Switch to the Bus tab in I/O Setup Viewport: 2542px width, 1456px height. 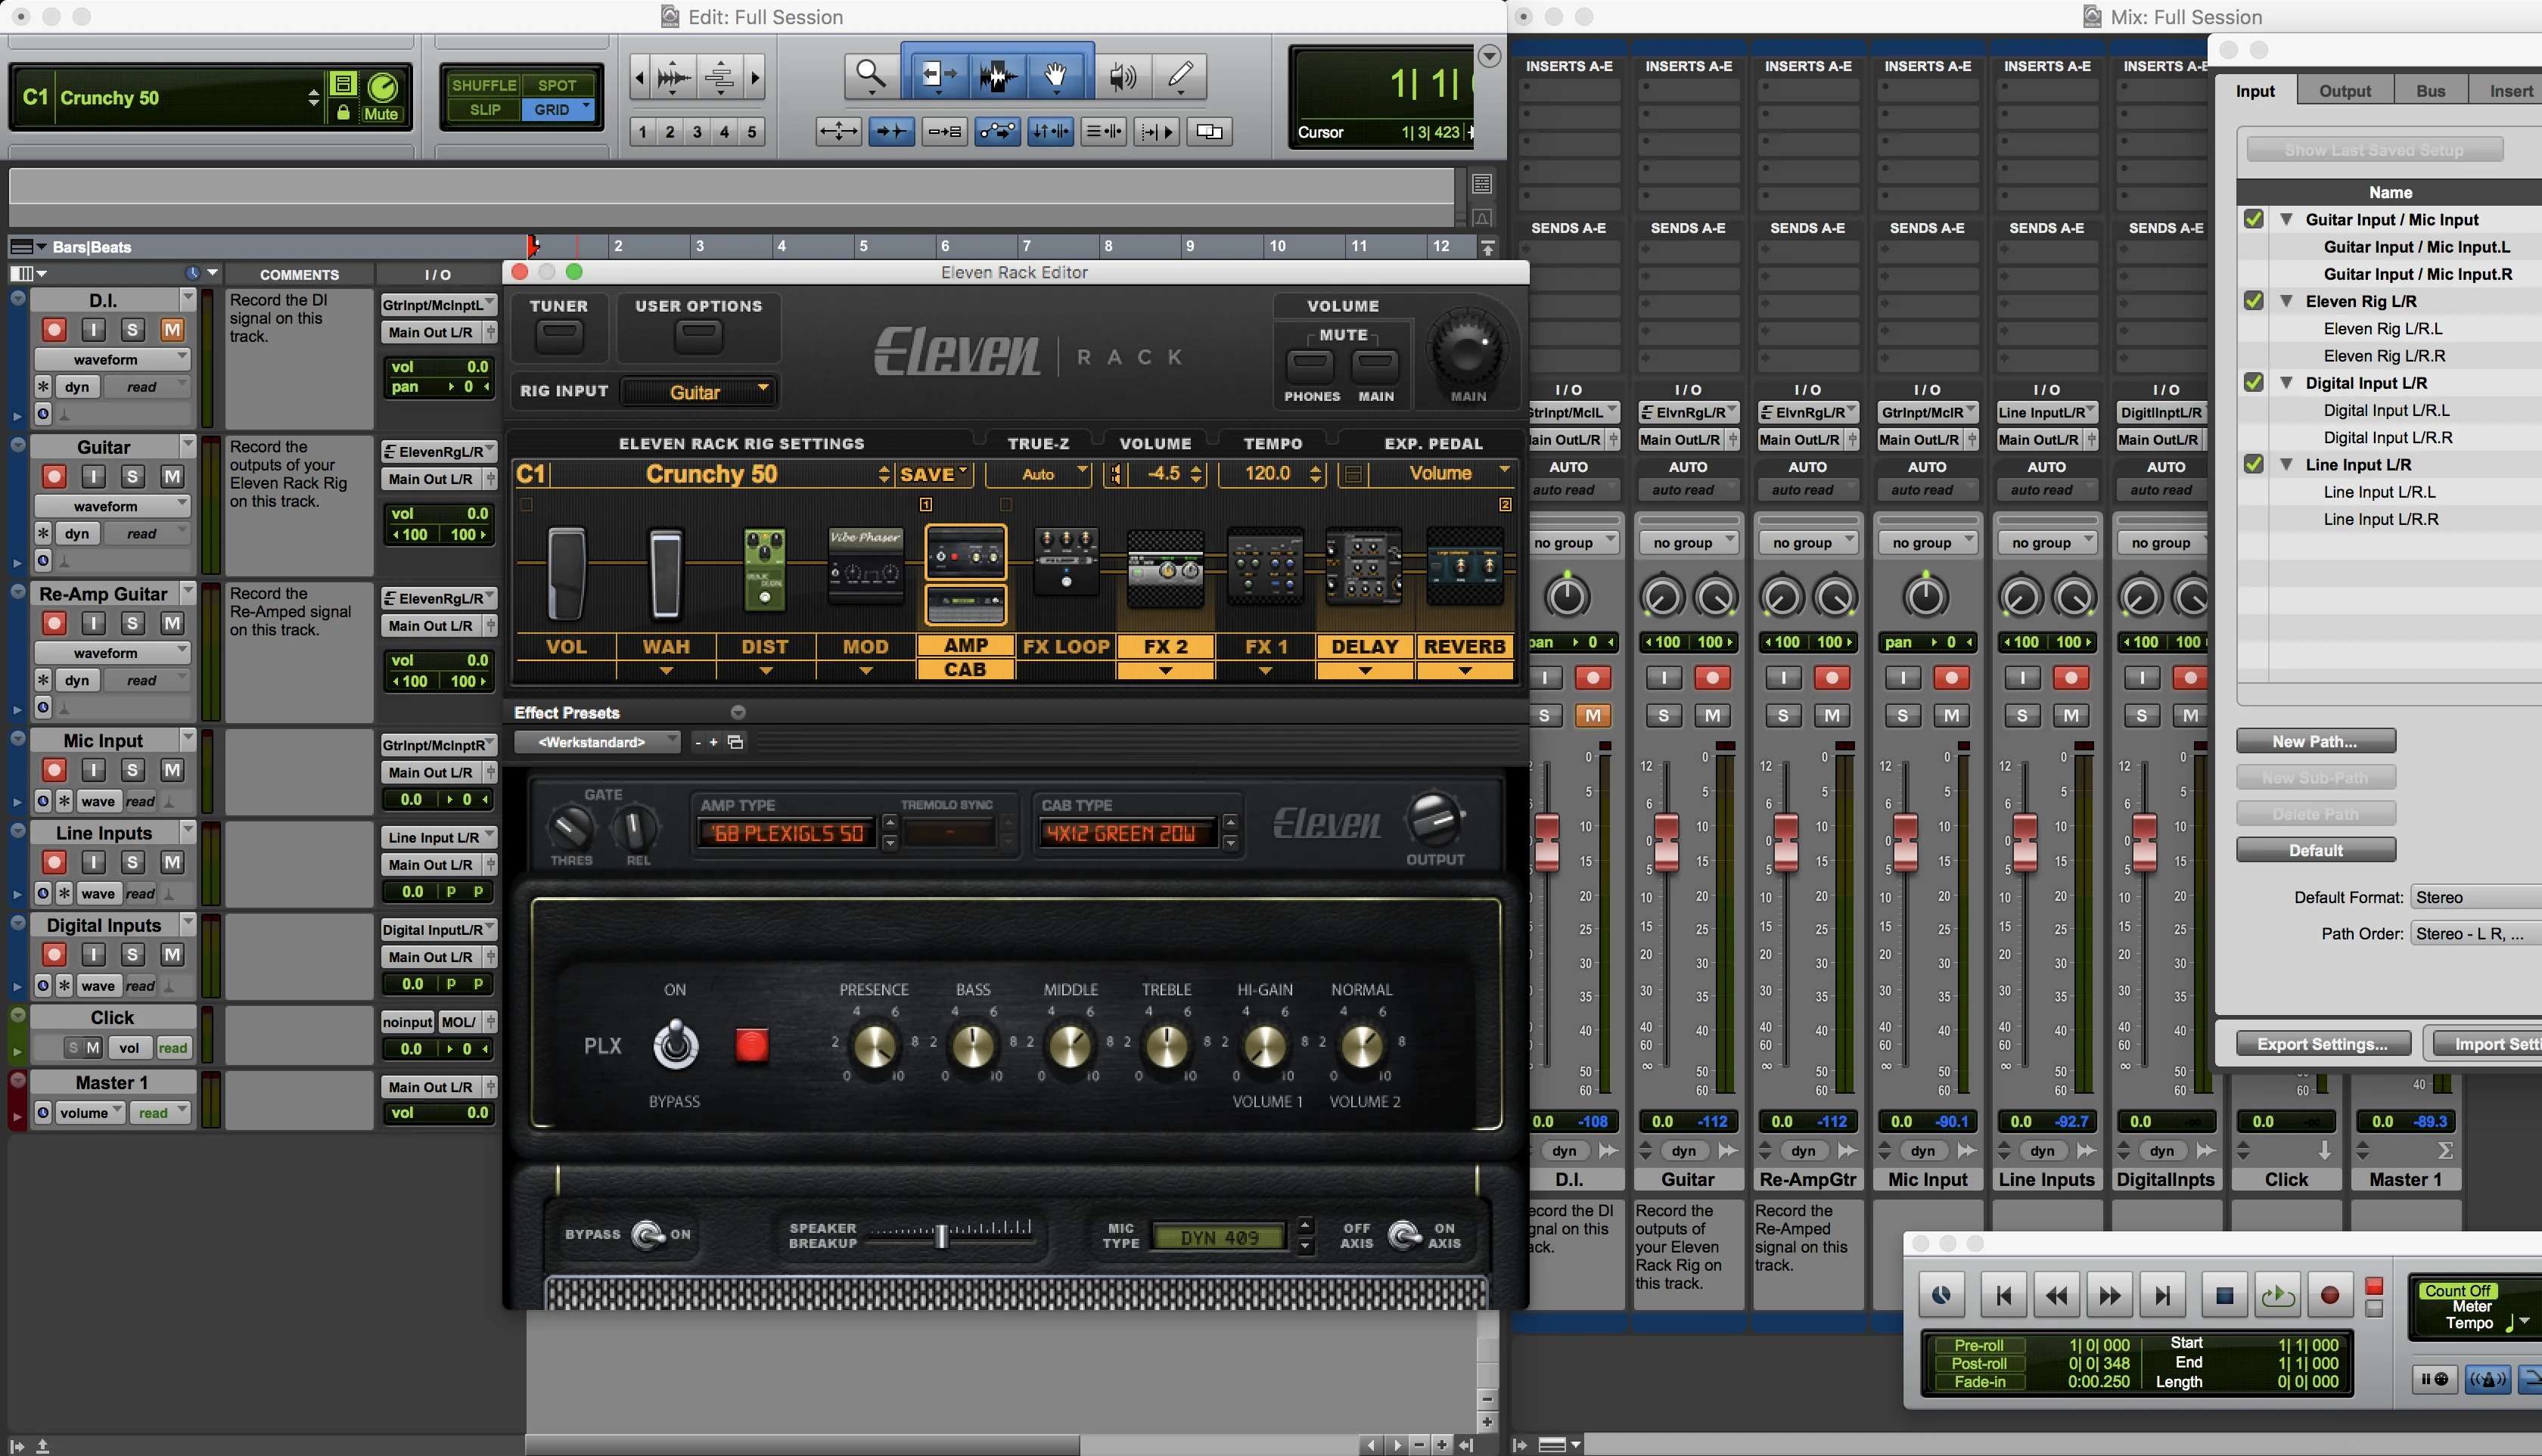[2430, 91]
